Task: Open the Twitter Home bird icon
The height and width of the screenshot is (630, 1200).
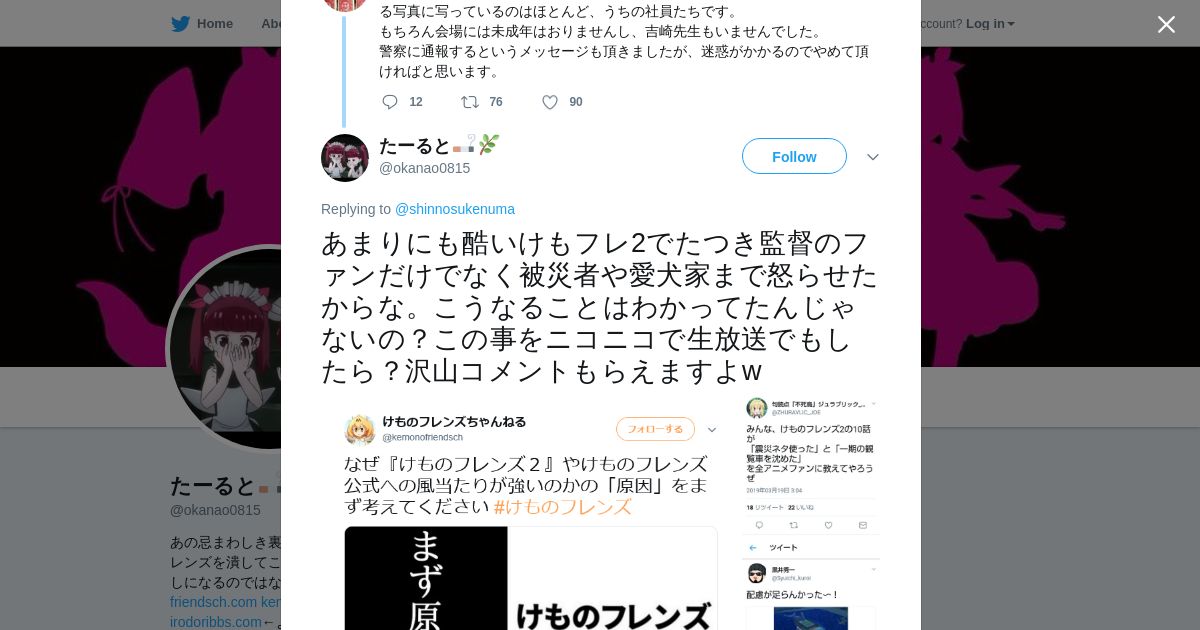Action: pos(180,24)
